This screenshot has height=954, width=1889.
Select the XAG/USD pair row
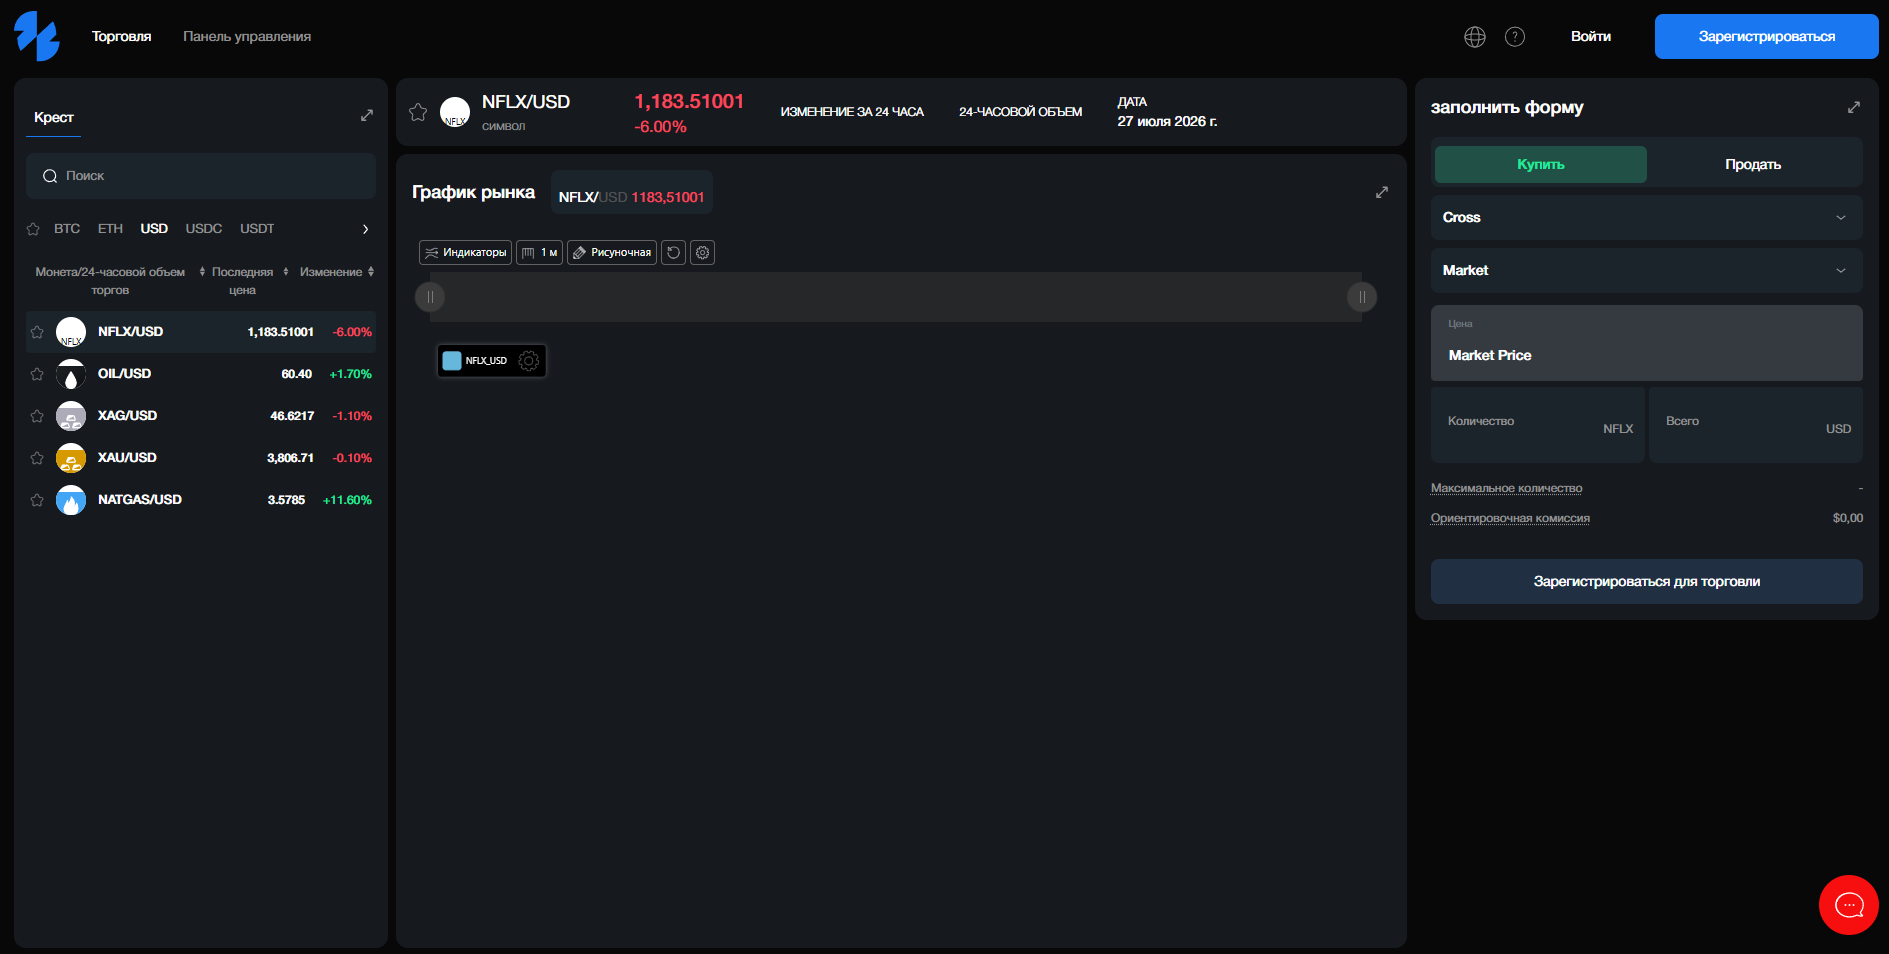201,416
